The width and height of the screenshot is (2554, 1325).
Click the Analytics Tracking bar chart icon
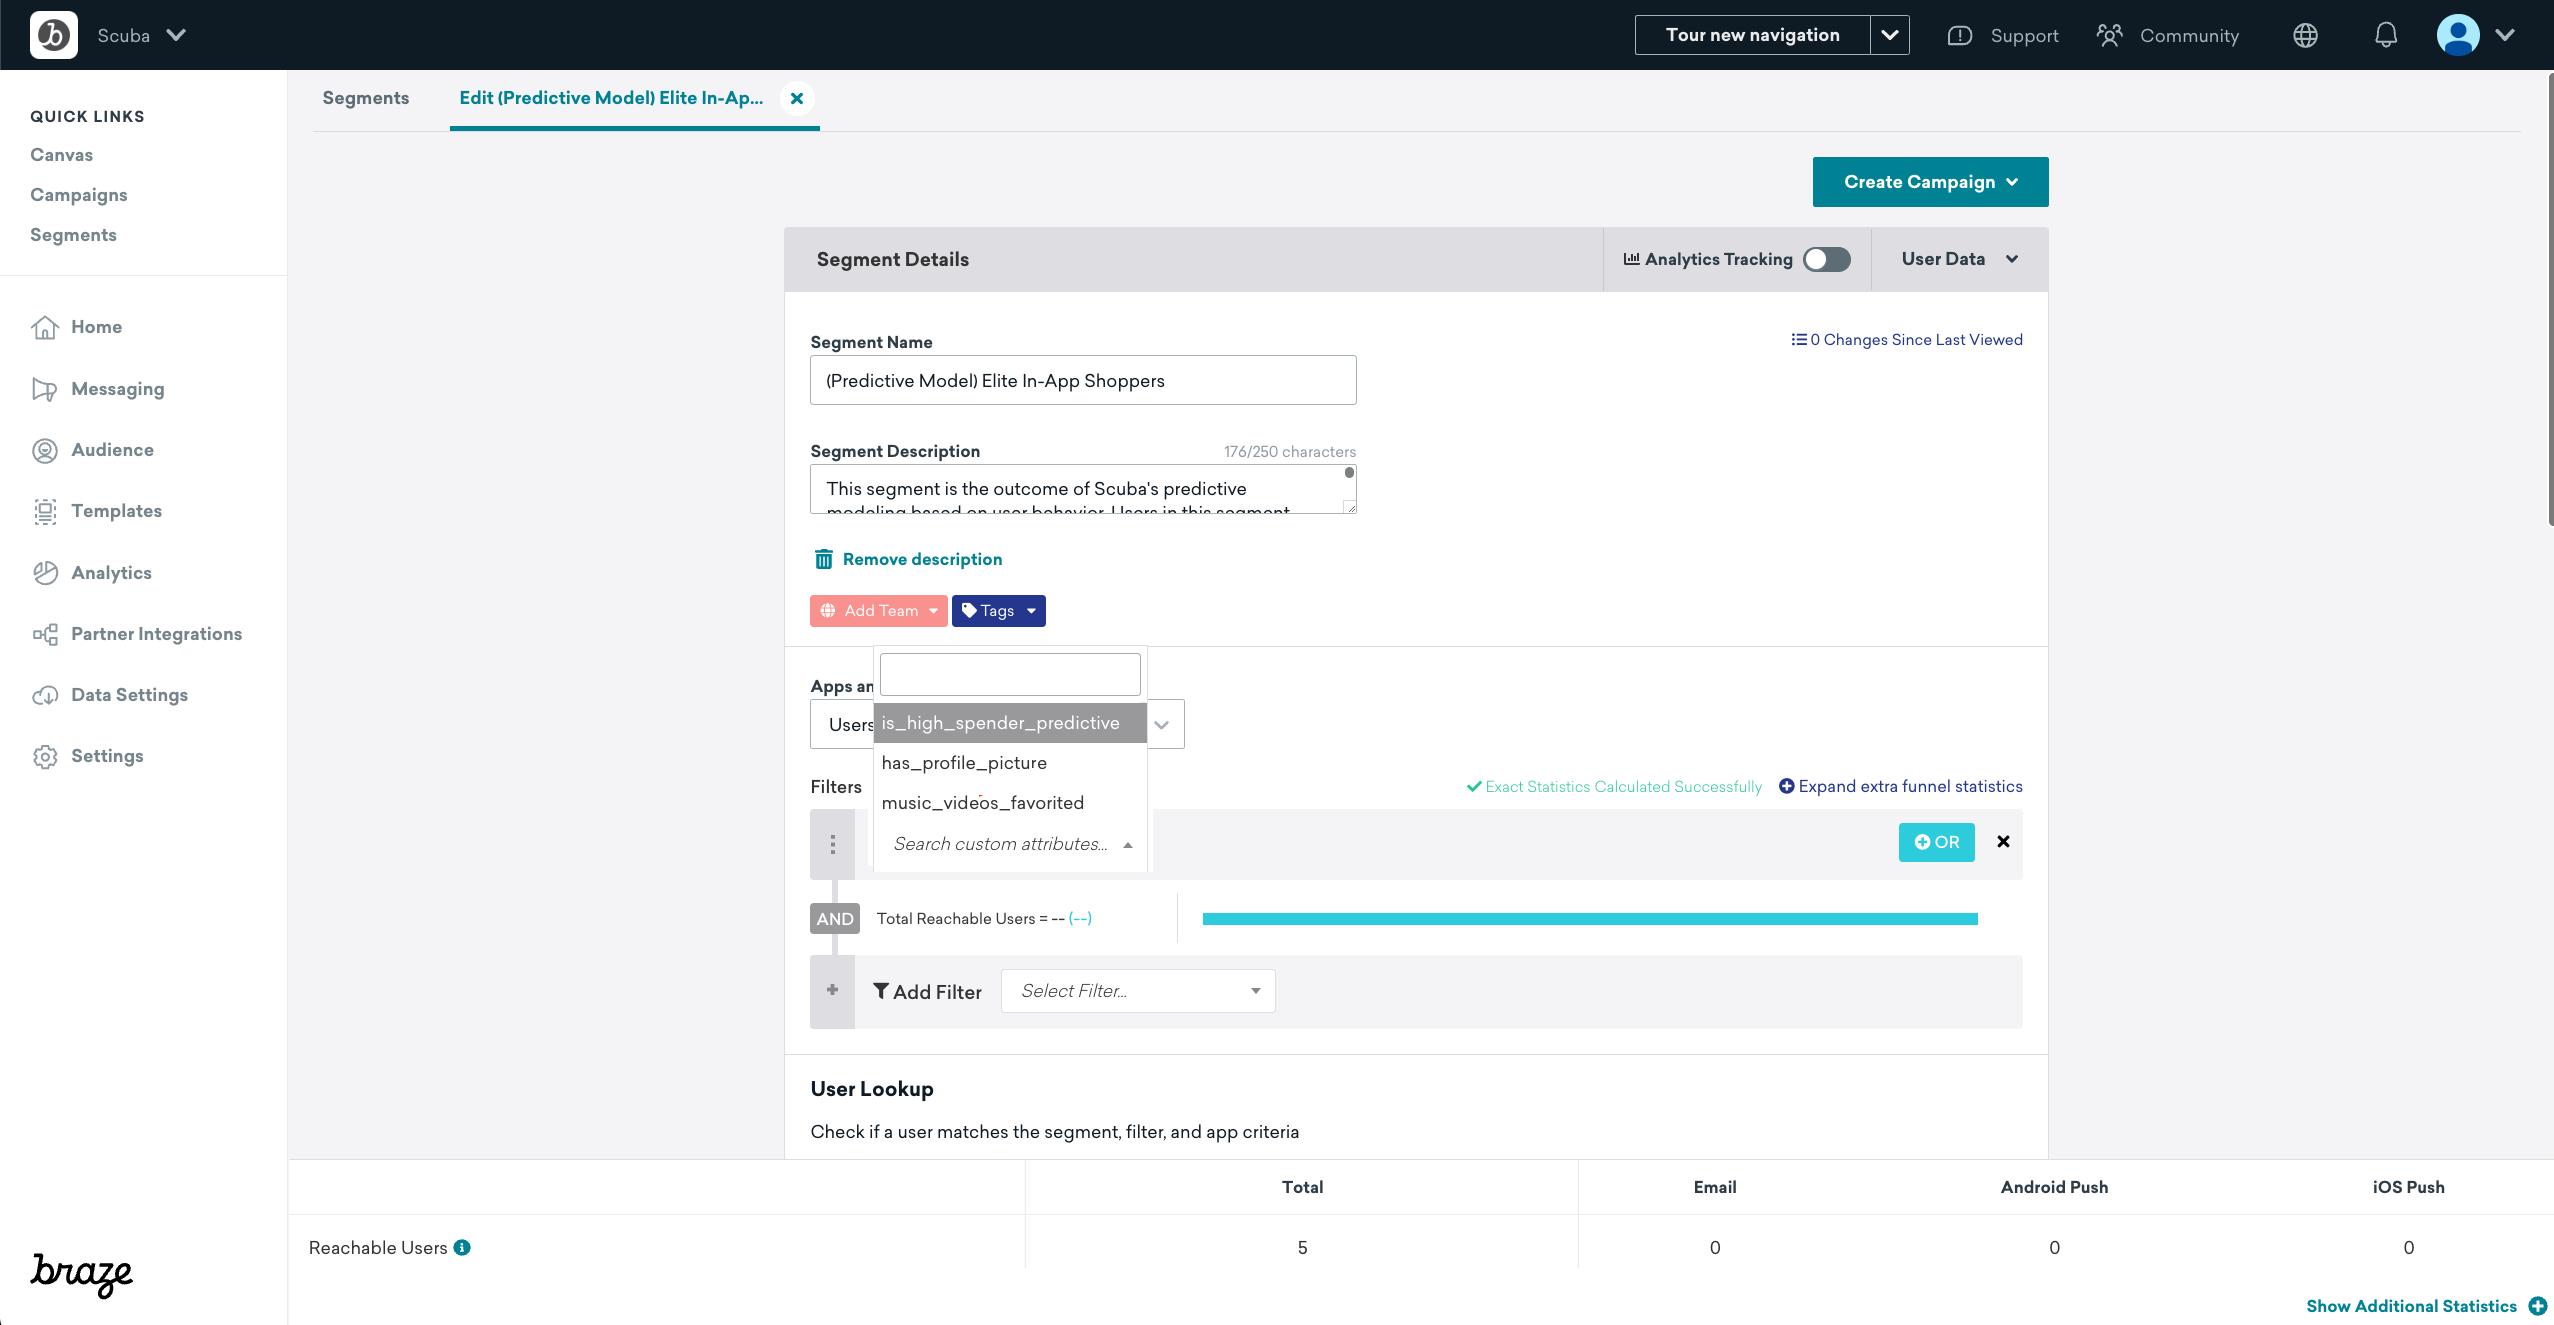[1631, 259]
